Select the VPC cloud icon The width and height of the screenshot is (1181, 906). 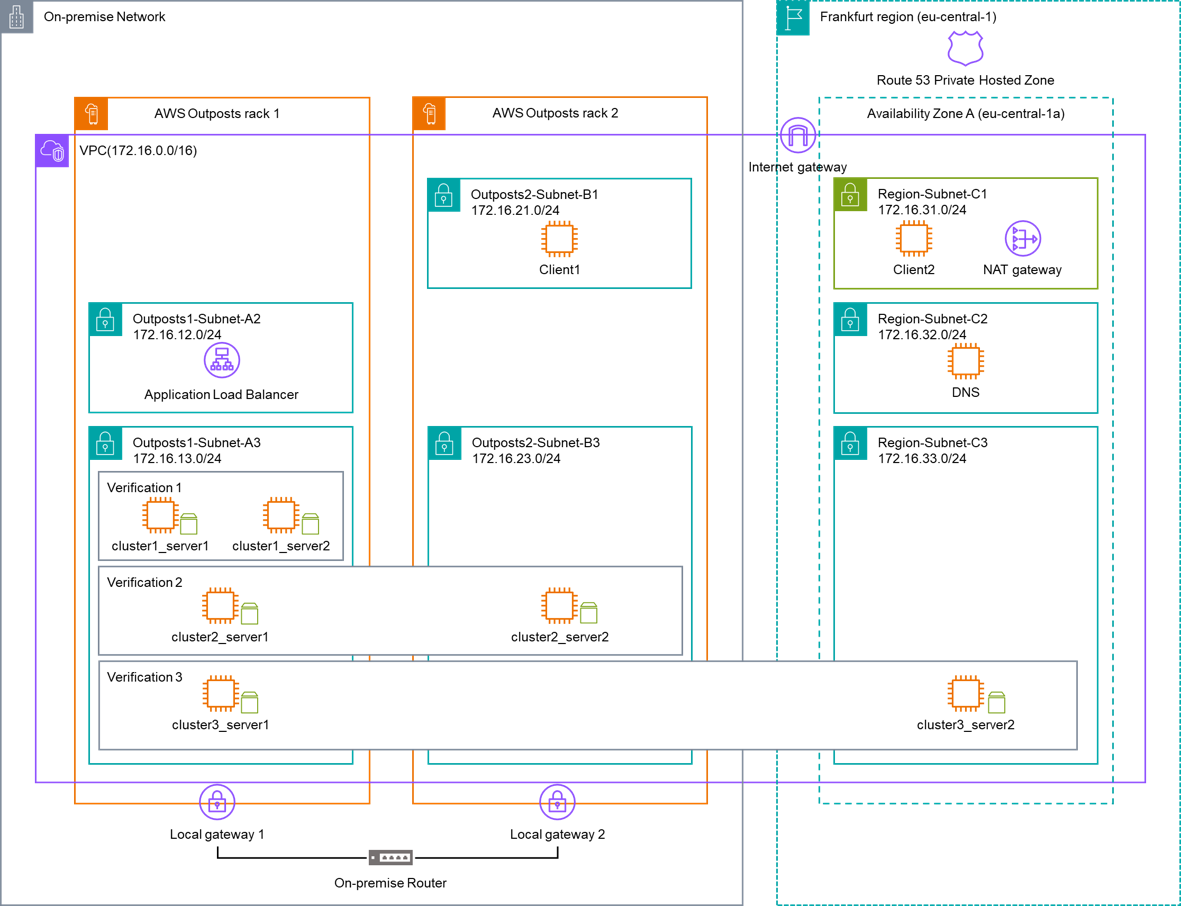point(53,151)
